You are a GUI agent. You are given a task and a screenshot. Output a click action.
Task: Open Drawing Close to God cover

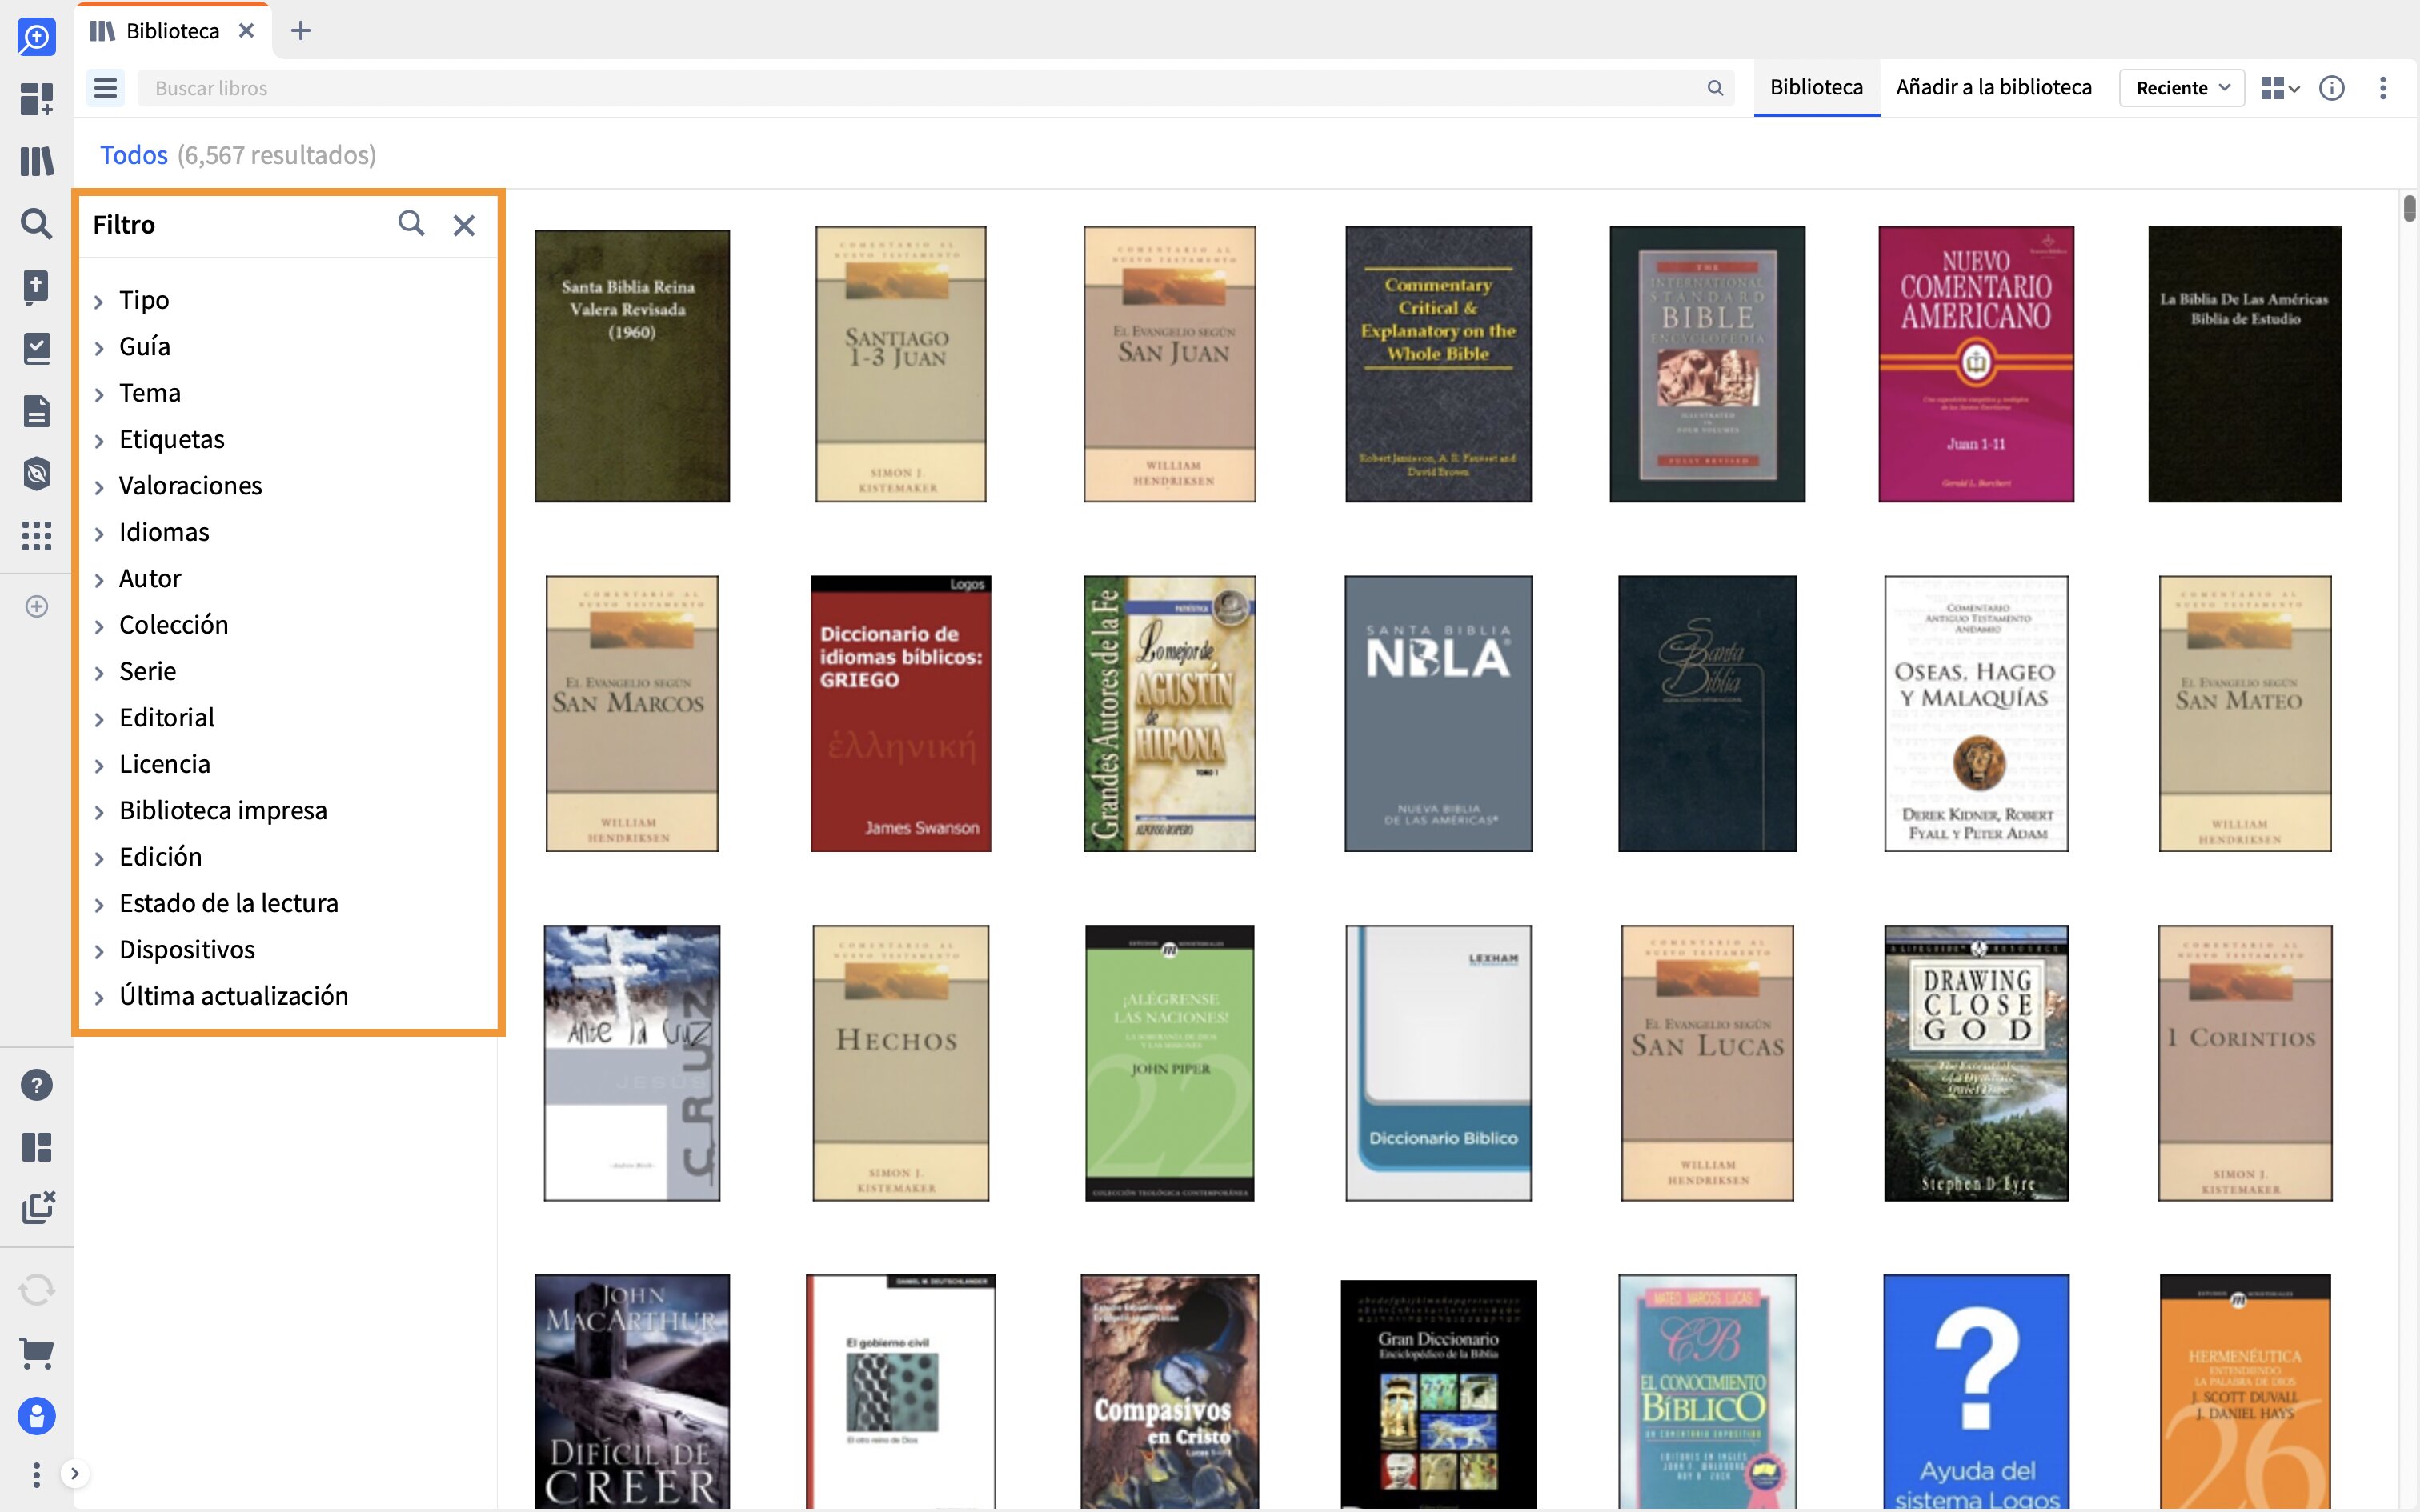(x=1976, y=1062)
